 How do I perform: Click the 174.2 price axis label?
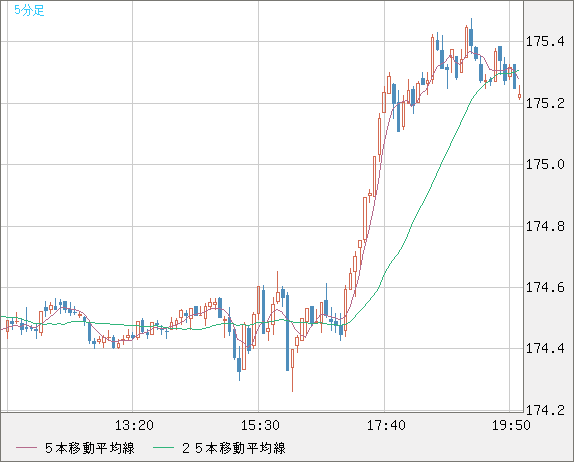click(x=545, y=410)
